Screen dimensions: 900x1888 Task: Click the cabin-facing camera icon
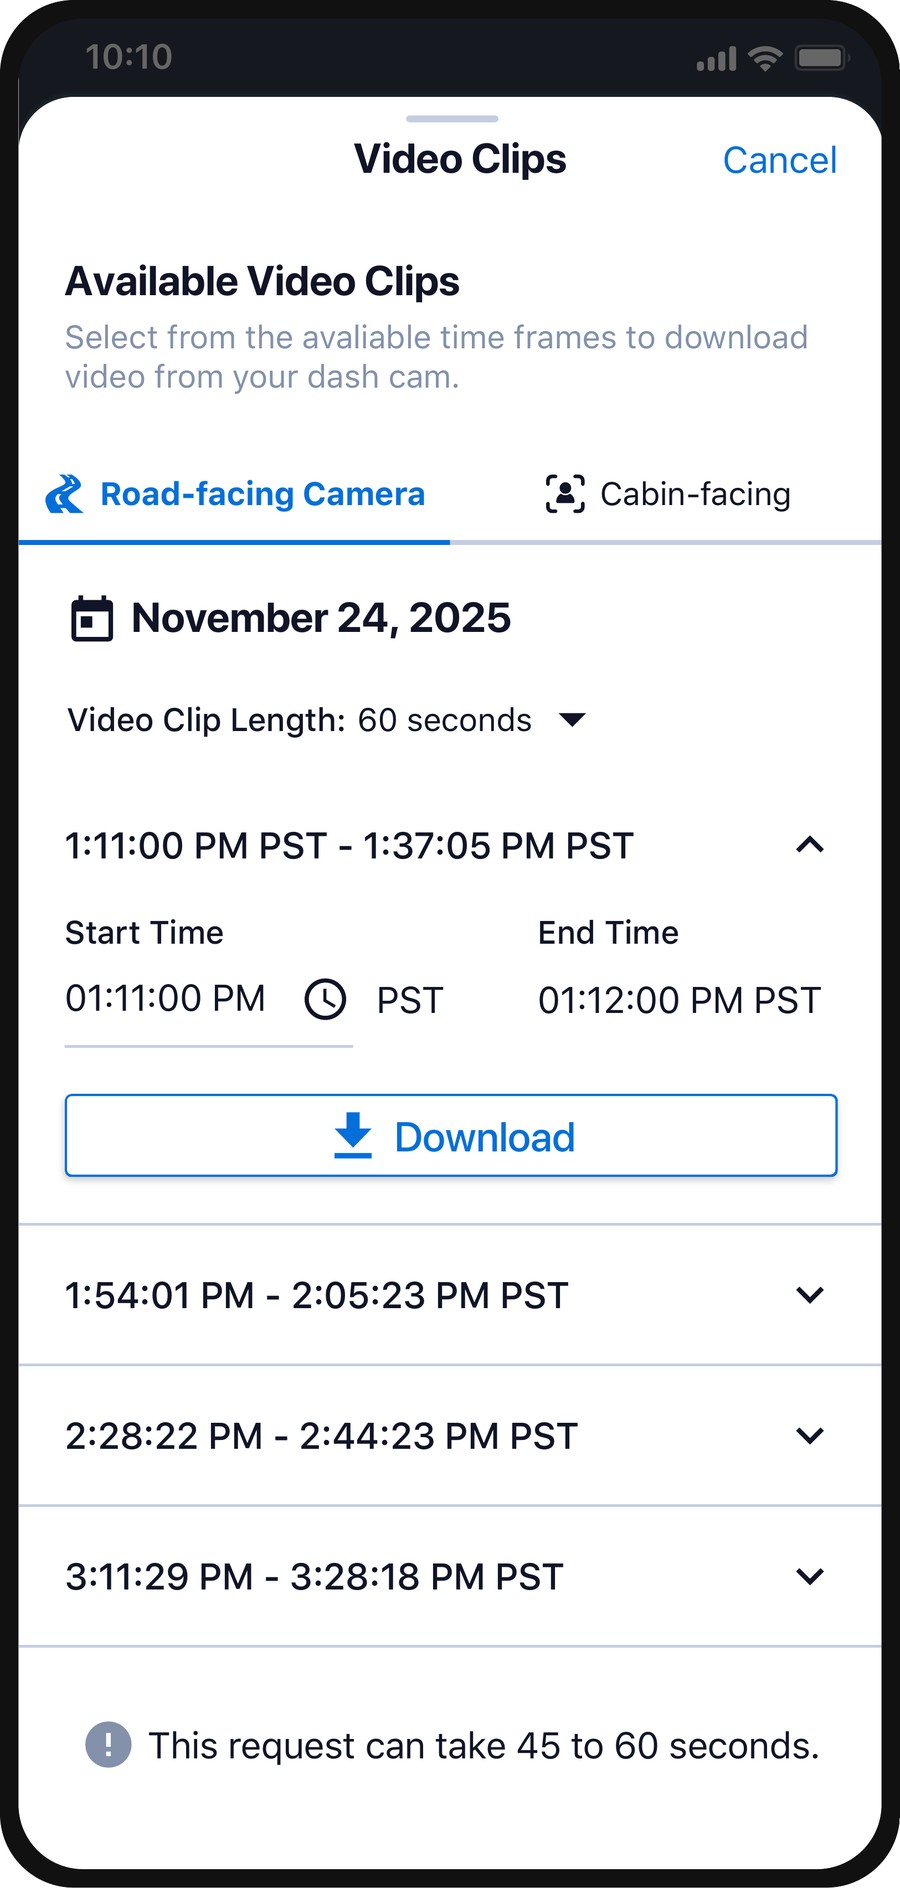[x=563, y=493]
